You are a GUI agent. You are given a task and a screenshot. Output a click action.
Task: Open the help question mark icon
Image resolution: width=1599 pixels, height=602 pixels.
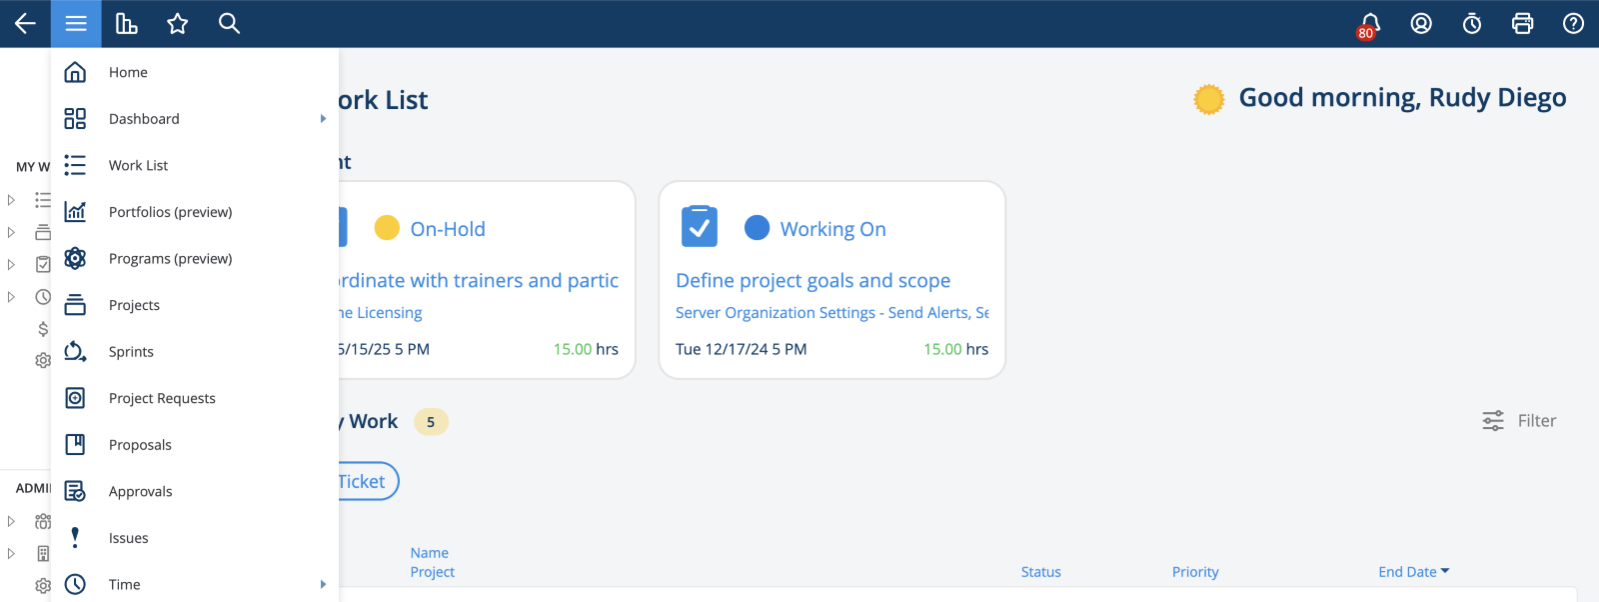point(1574,23)
